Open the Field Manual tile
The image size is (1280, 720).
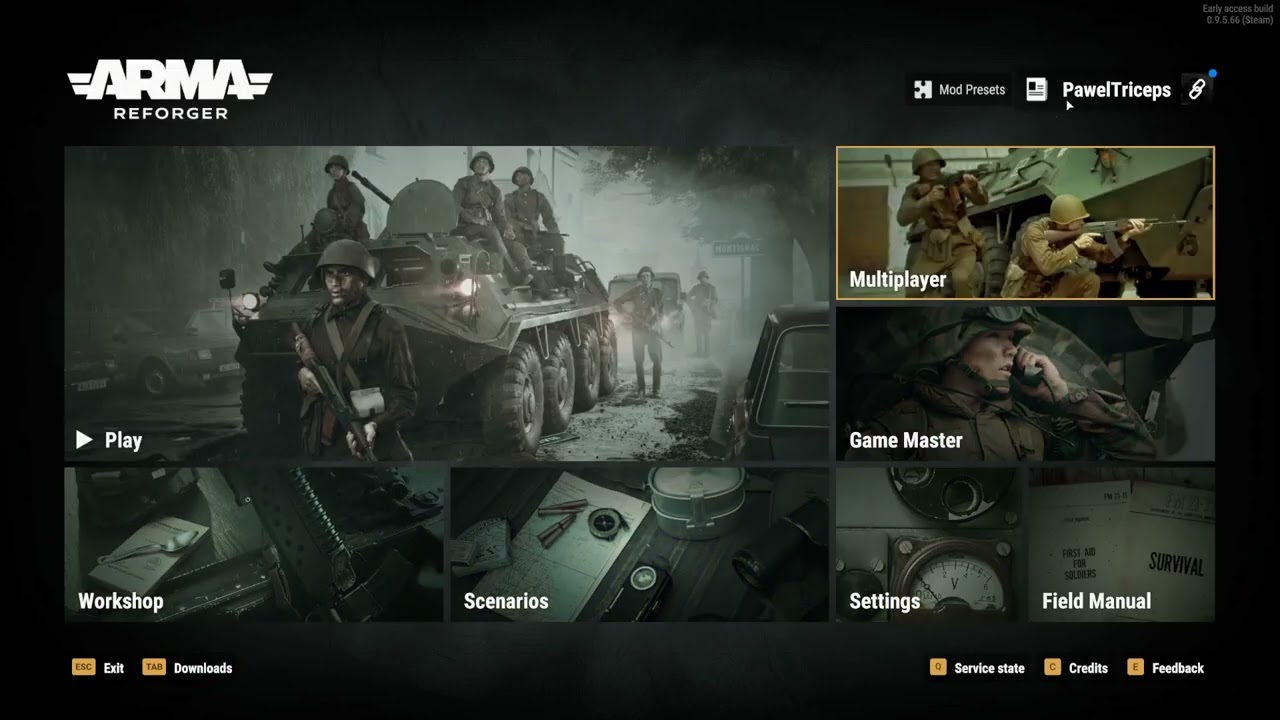[x=1122, y=545]
